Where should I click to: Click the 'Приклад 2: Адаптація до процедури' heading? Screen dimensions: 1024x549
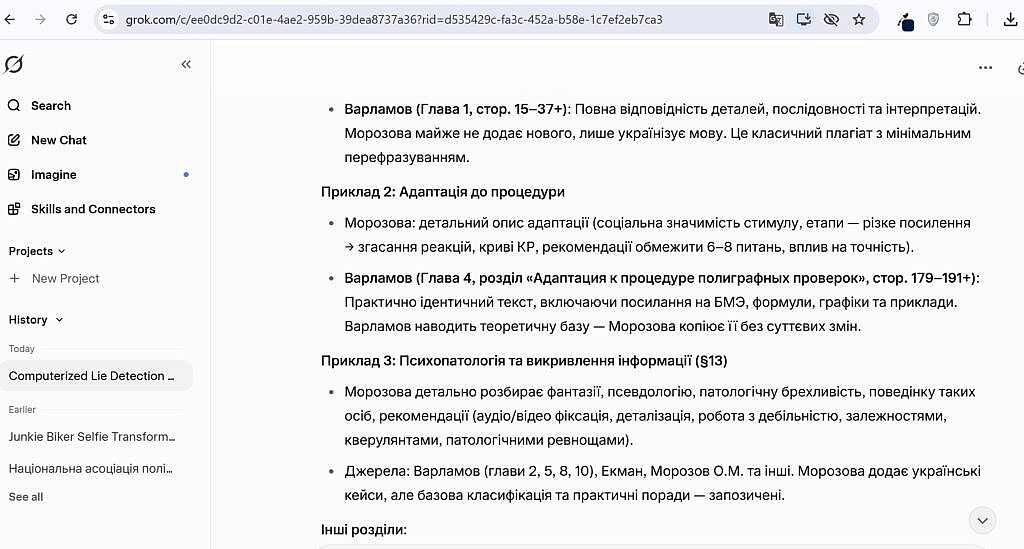(443, 192)
